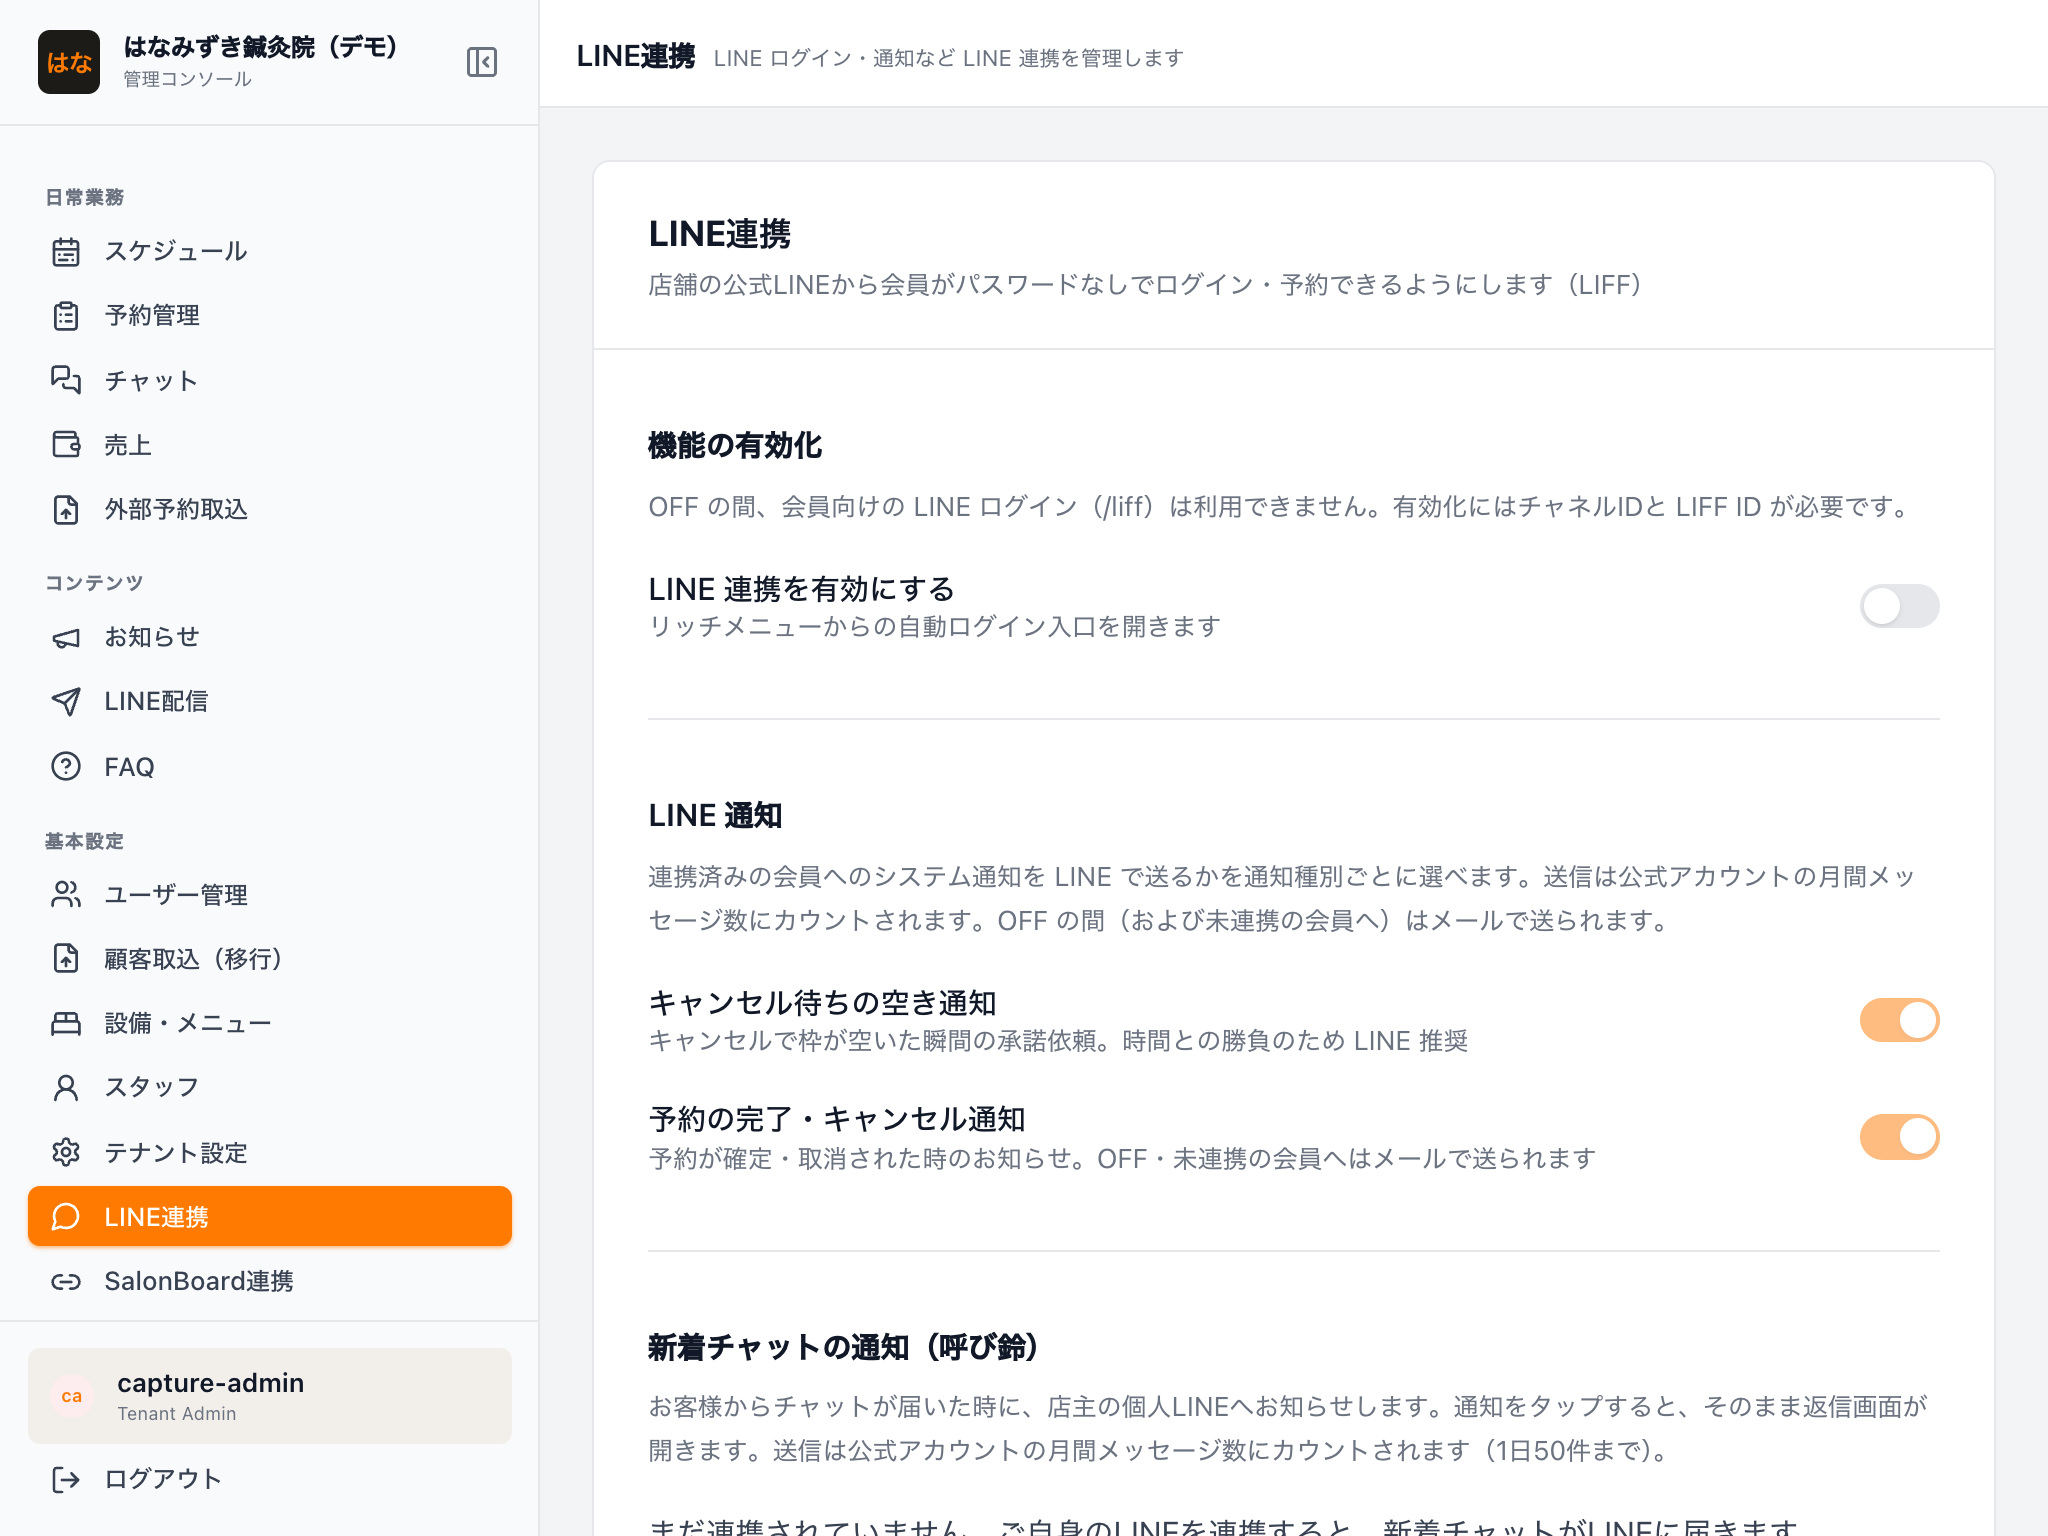Click the LINE 通知 section heading

pyautogui.click(x=715, y=815)
